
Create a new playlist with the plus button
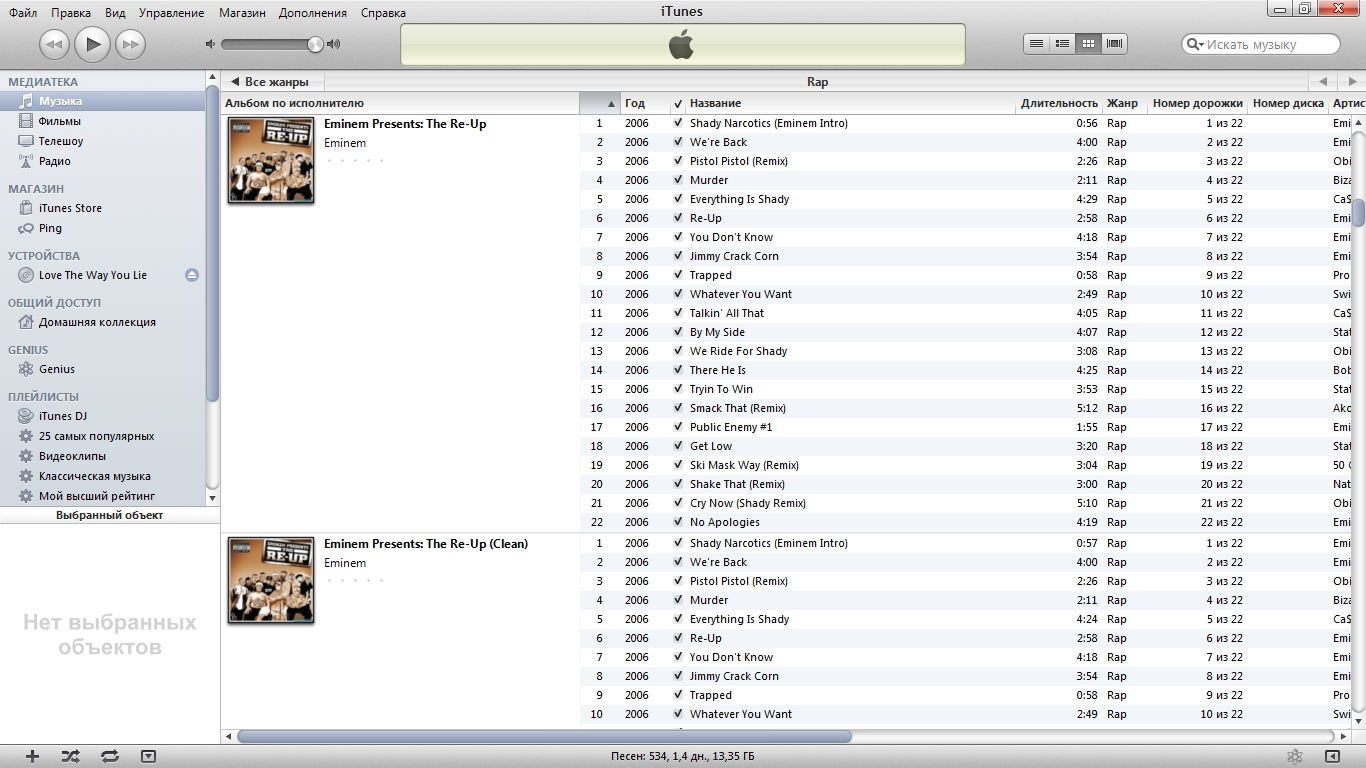tap(32, 757)
